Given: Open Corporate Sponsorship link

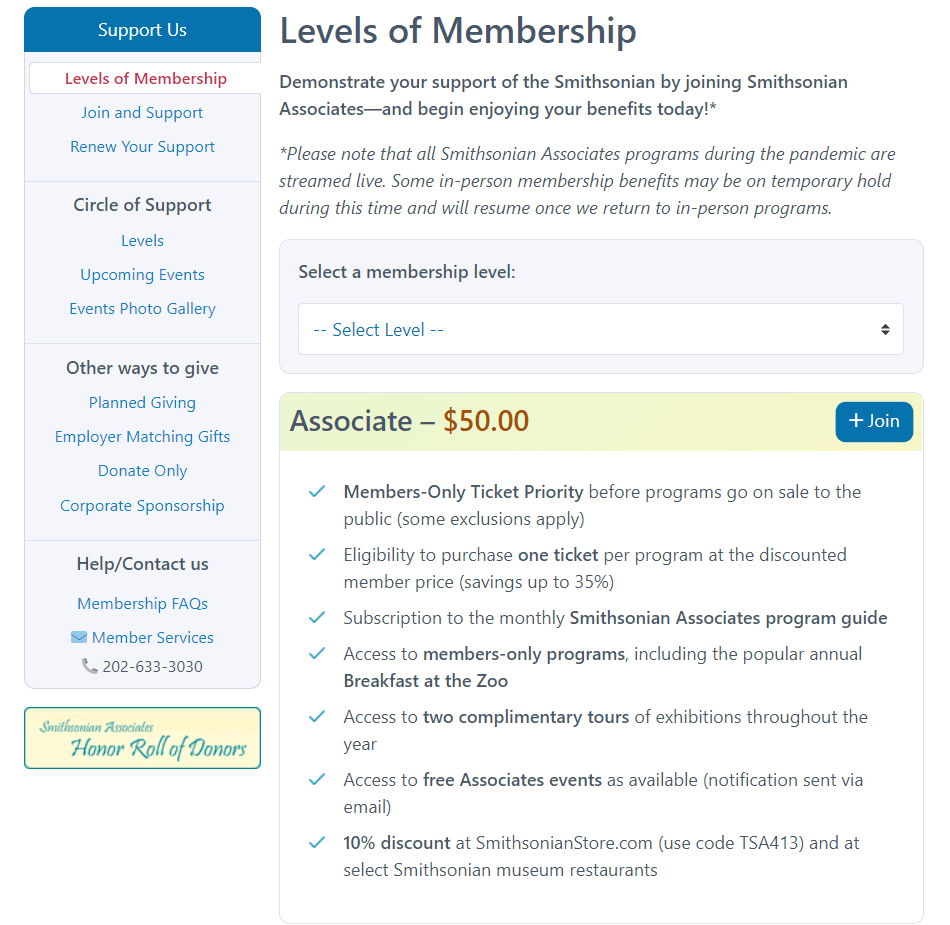Looking at the screenshot, I should 142,506.
